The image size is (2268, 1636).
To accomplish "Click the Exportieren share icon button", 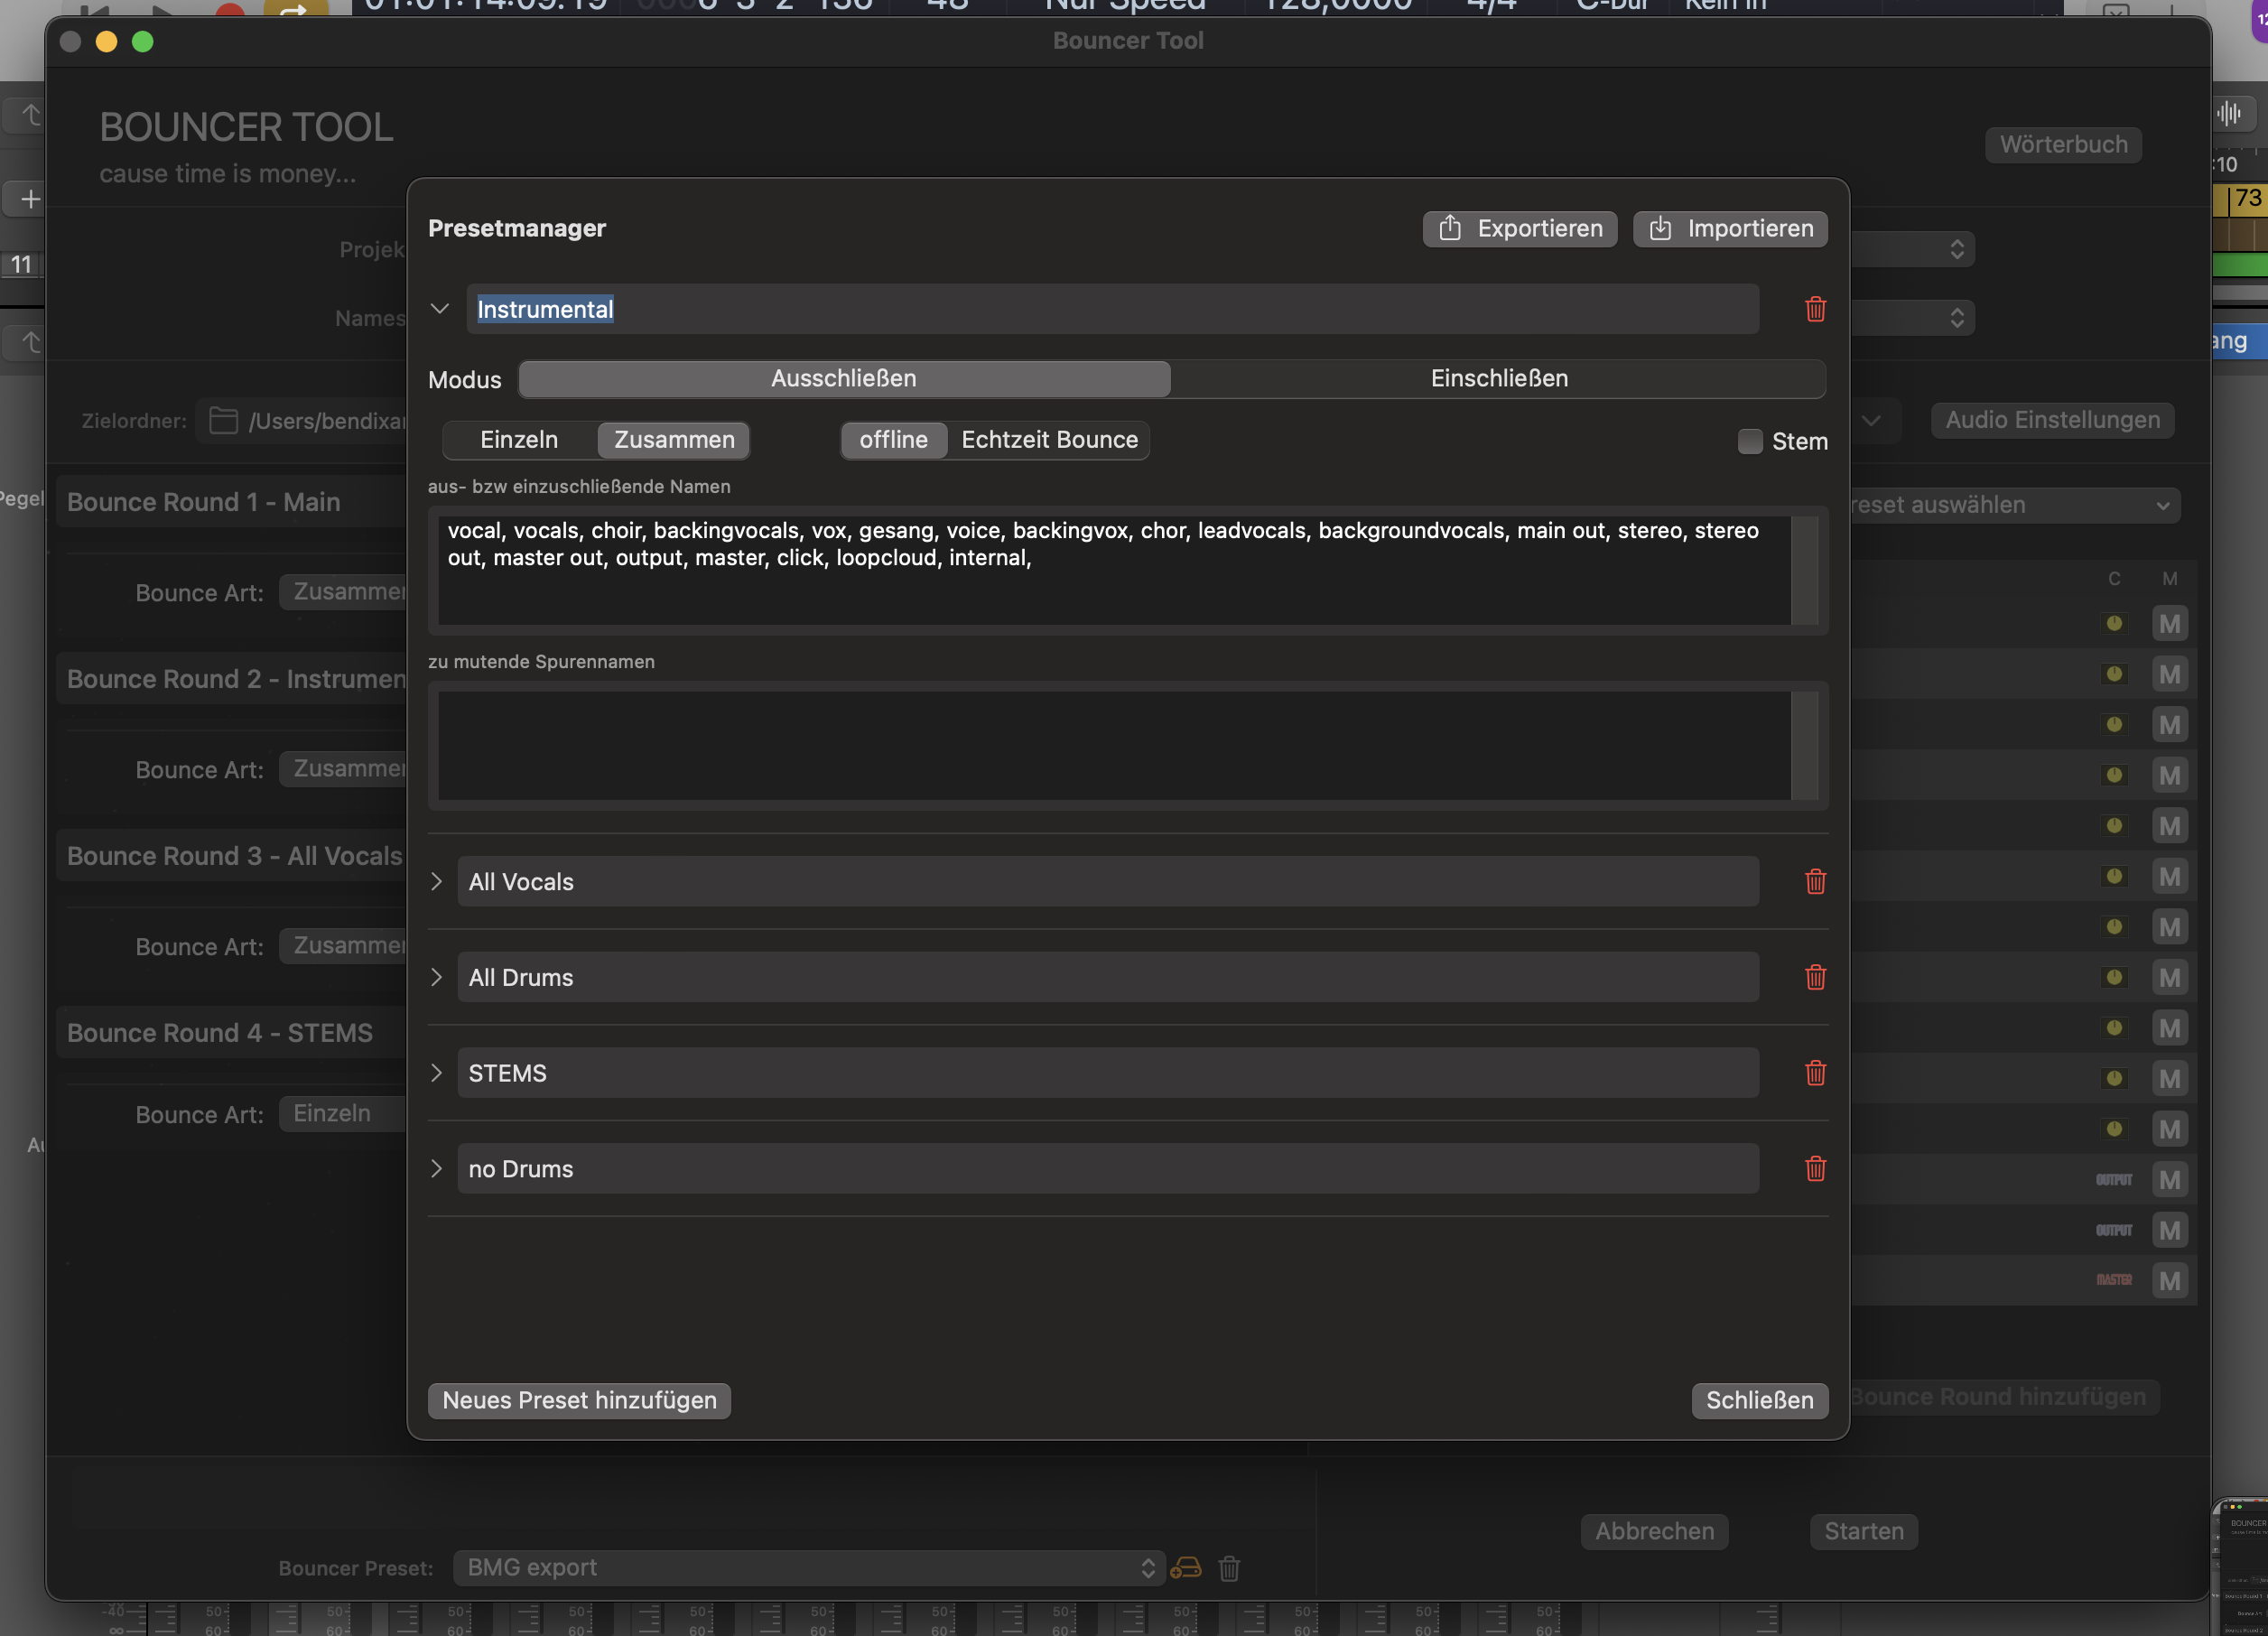I will (1519, 228).
